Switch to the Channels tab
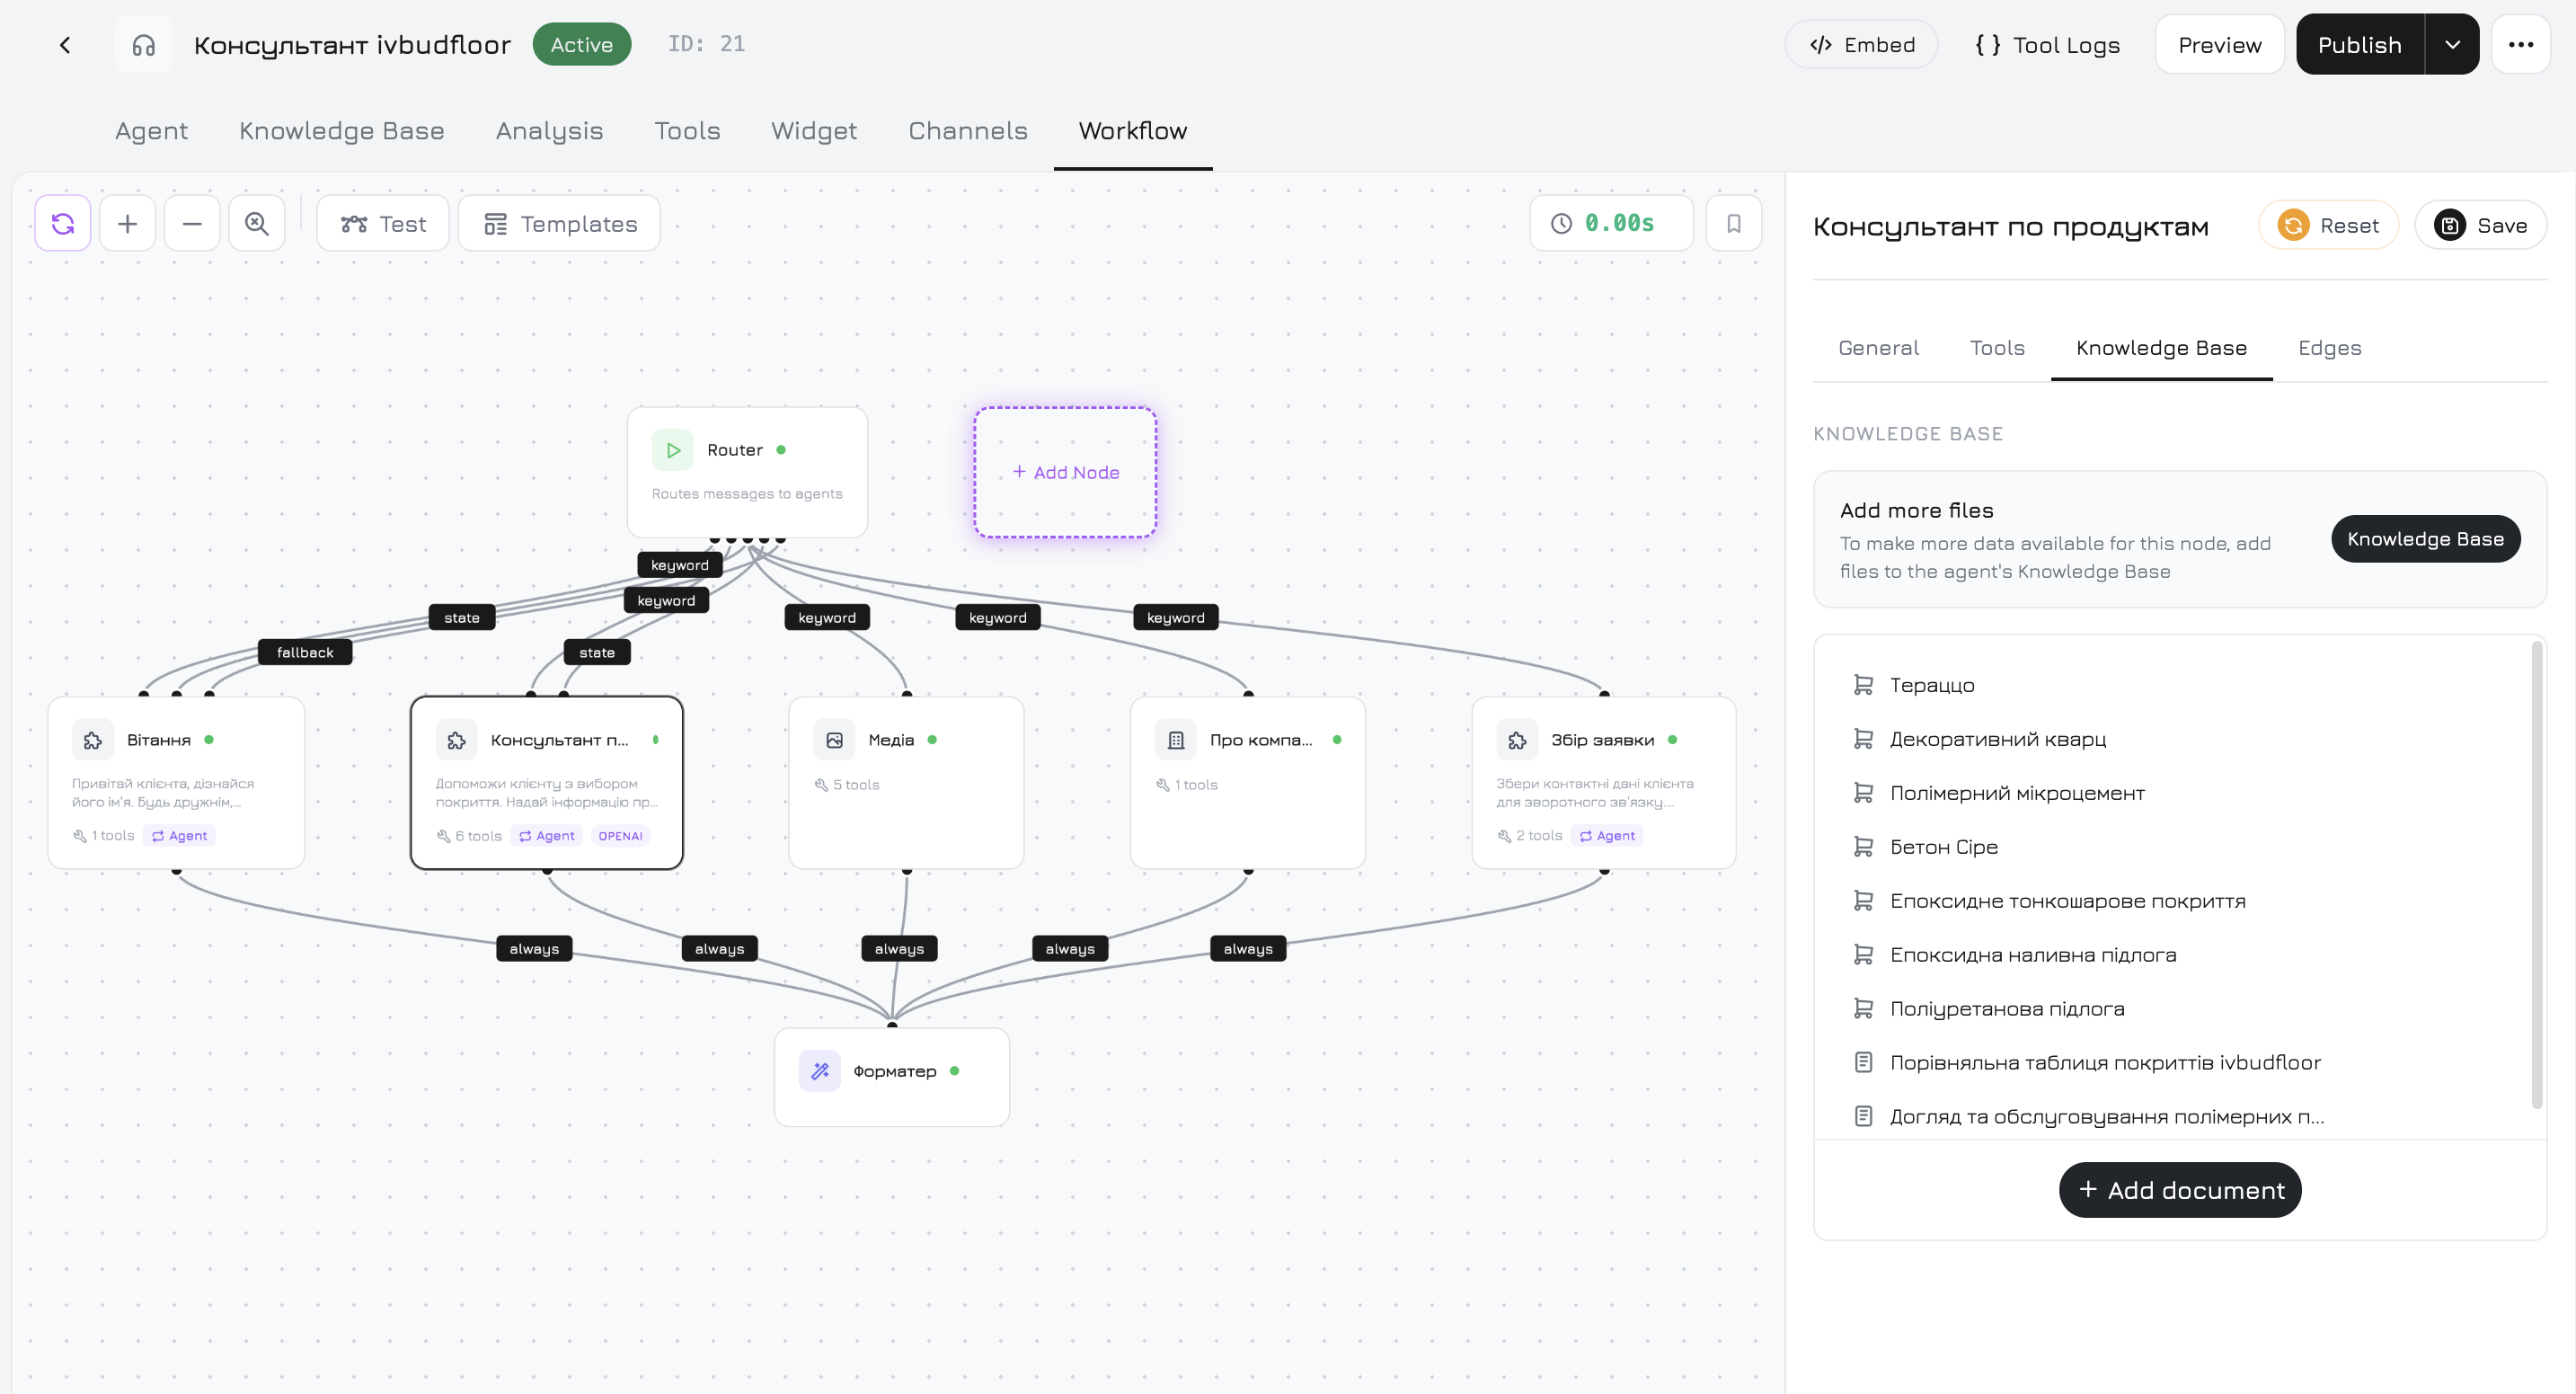The image size is (2576, 1394). 967,131
